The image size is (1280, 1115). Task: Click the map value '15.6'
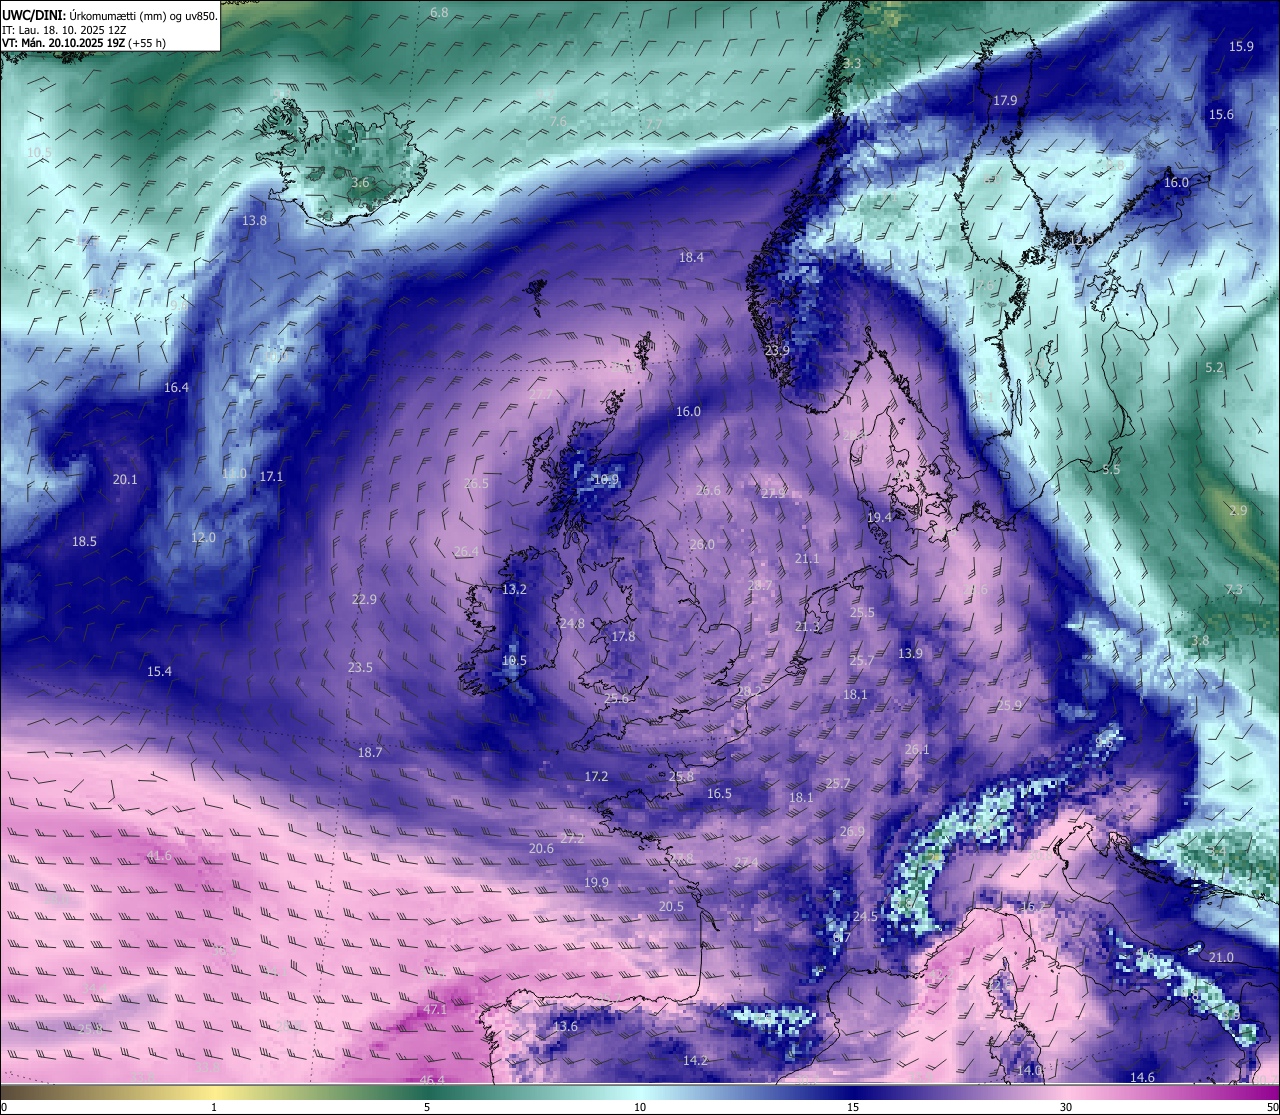pyautogui.click(x=1221, y=115)
